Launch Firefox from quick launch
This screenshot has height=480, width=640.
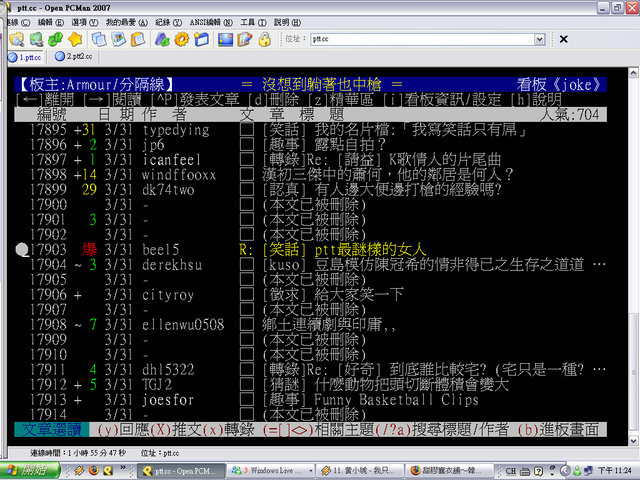point(93,471)
